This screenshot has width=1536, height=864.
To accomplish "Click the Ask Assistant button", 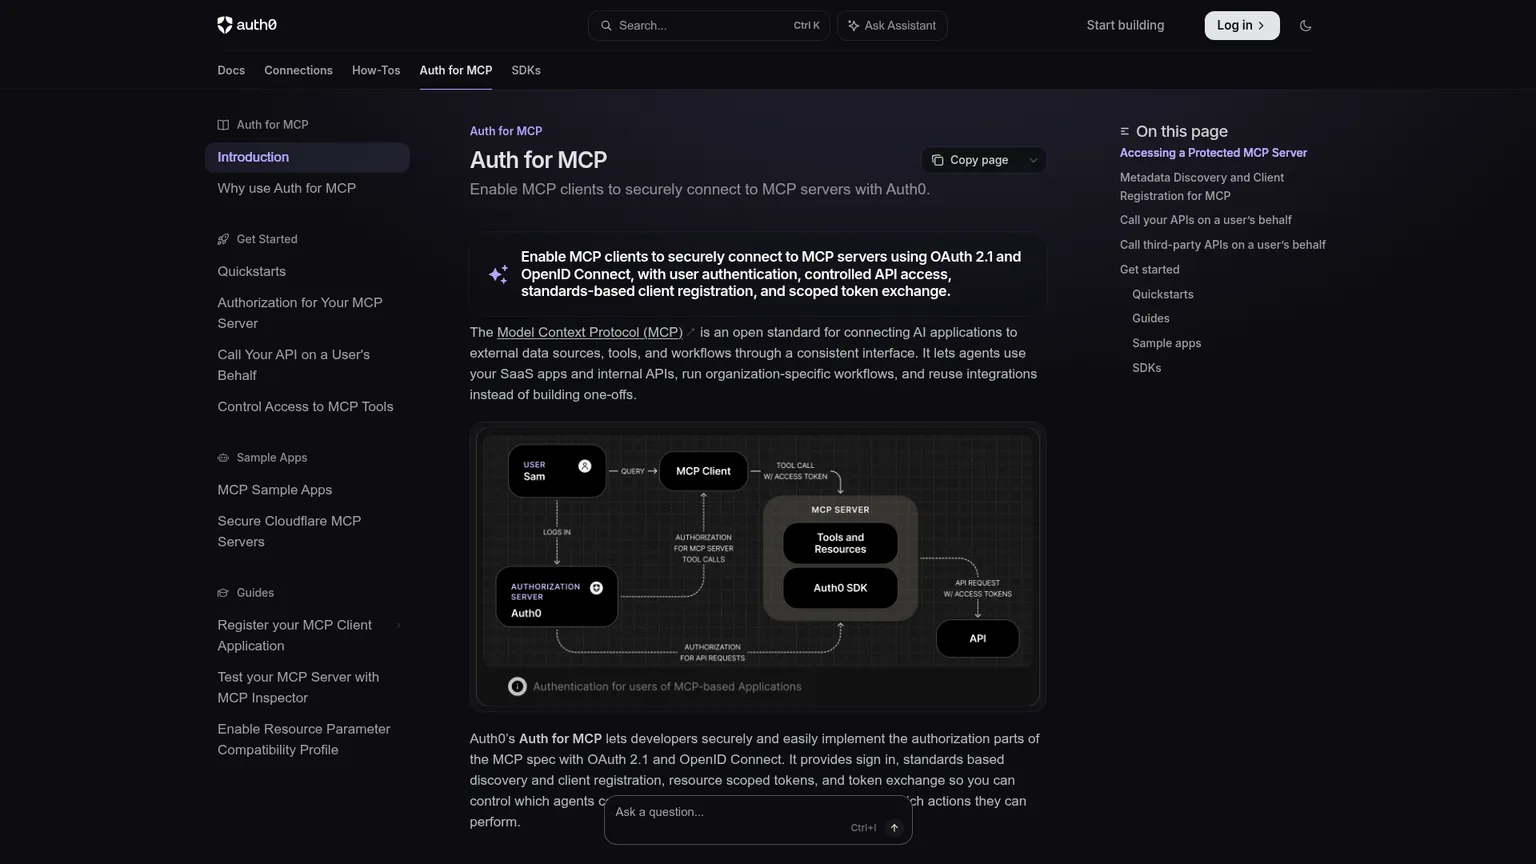I will pos(892,26).
